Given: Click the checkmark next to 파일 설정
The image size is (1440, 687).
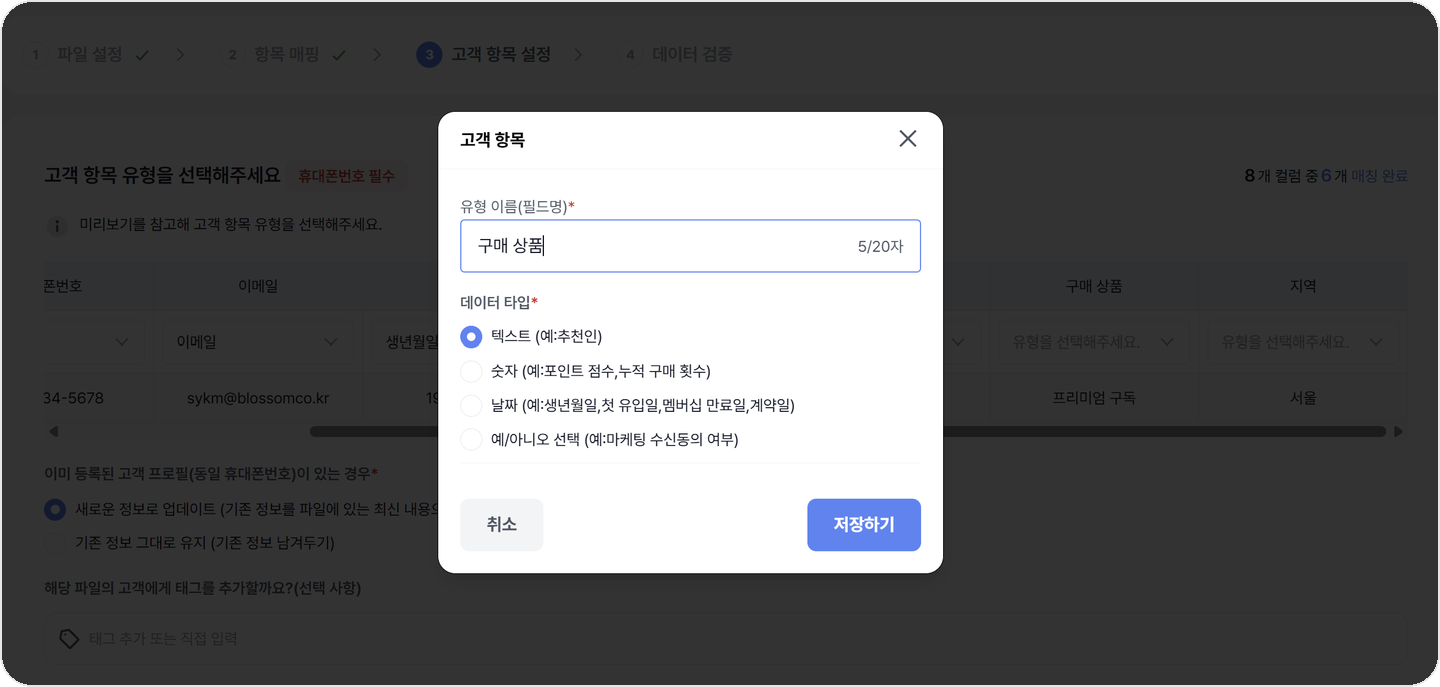Looking at the screenshot, I should click(141, 55).
